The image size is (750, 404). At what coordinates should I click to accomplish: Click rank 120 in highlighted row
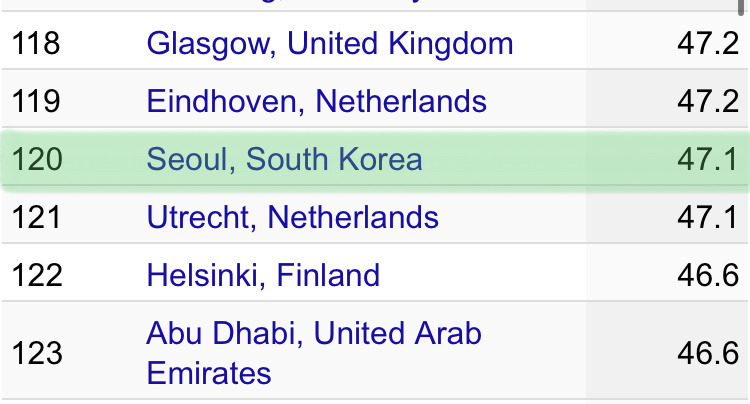pyautogui.click(x=36, y=159)
